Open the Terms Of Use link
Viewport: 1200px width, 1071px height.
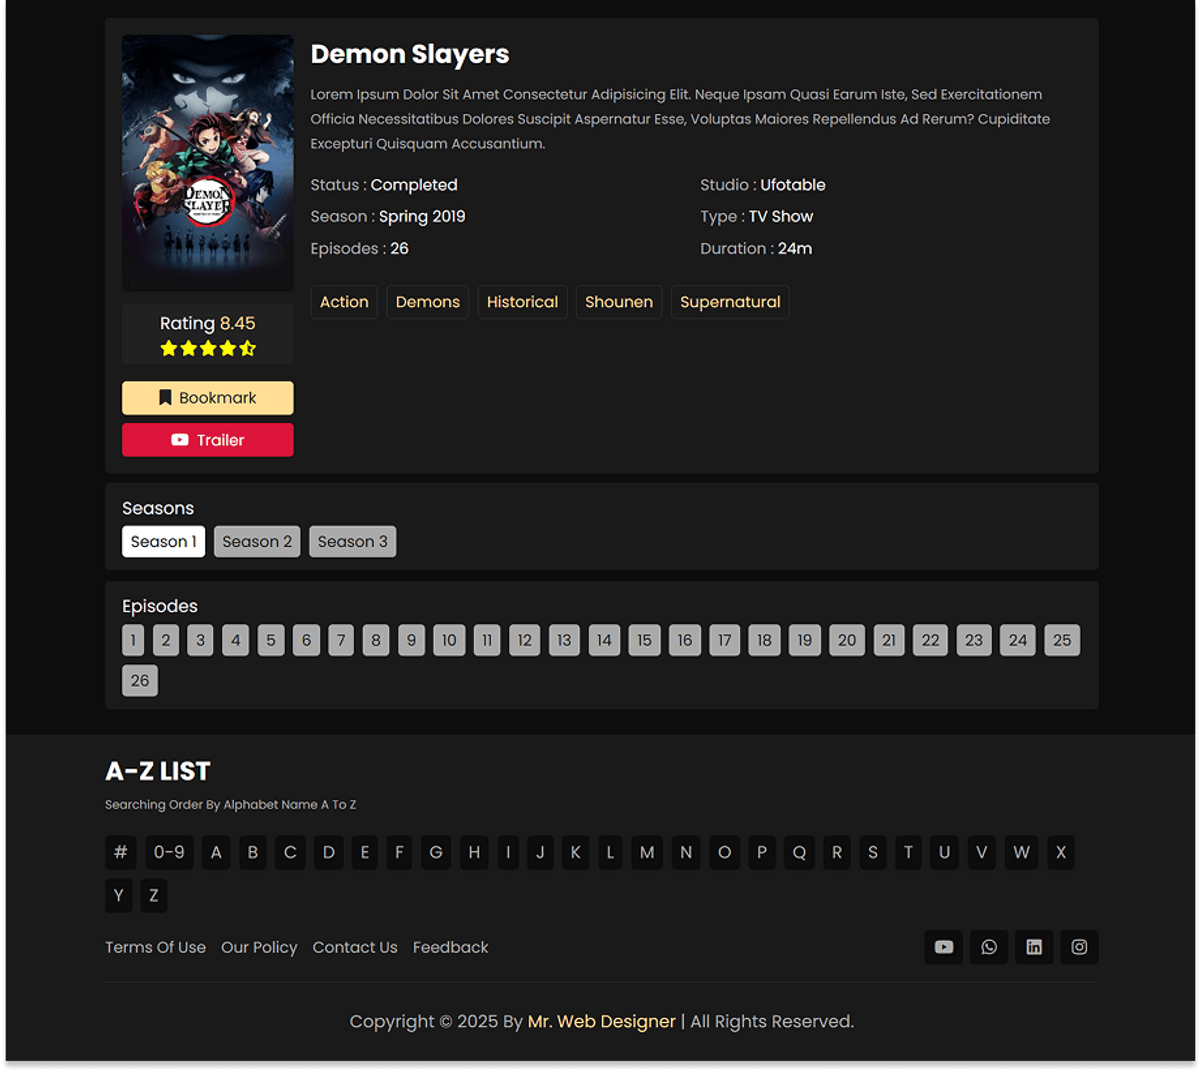155,947
